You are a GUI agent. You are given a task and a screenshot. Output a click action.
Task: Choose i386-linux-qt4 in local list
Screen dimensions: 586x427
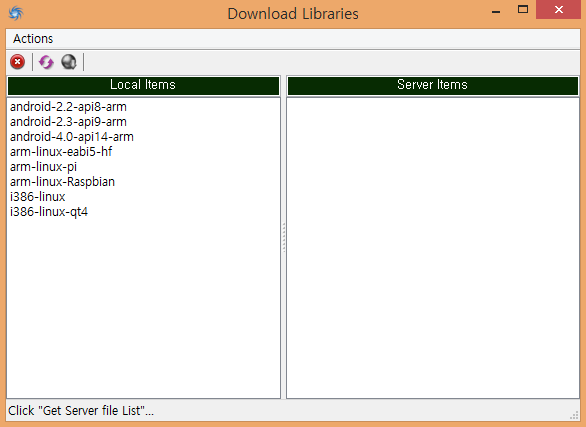point(49,212)
